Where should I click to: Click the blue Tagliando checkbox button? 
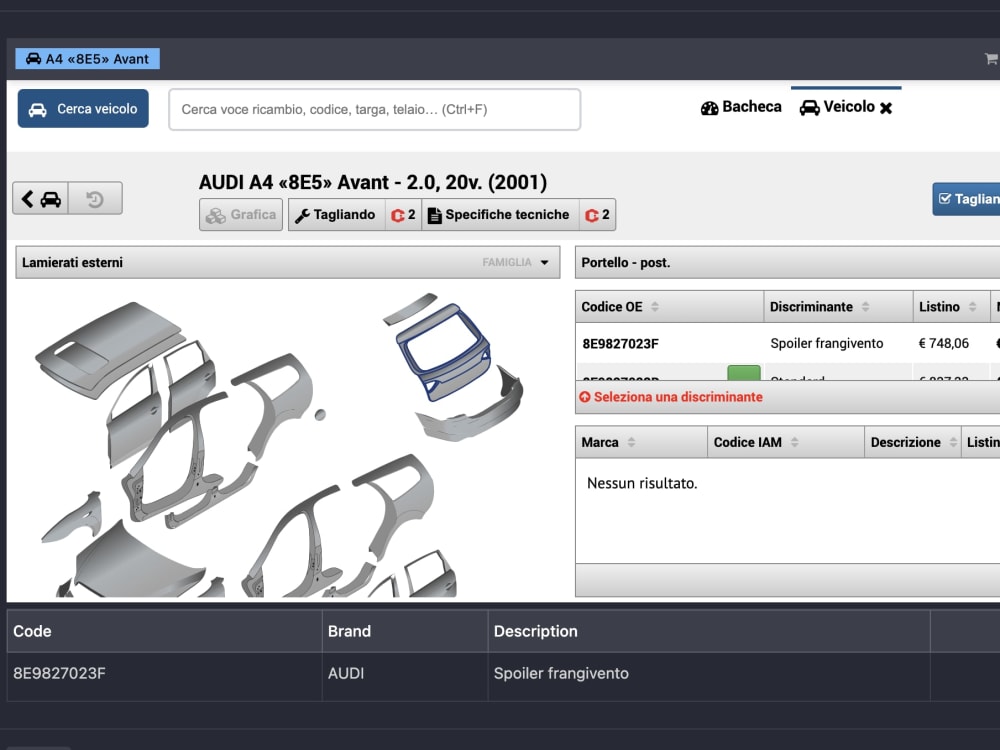[966, 199]
